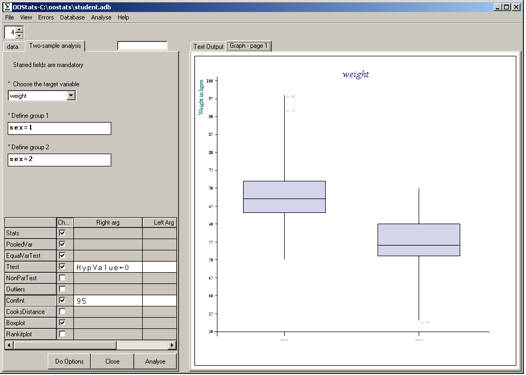Click the weight graph title
This screenshot has height=375, width=526.
(x=356, y=74)
